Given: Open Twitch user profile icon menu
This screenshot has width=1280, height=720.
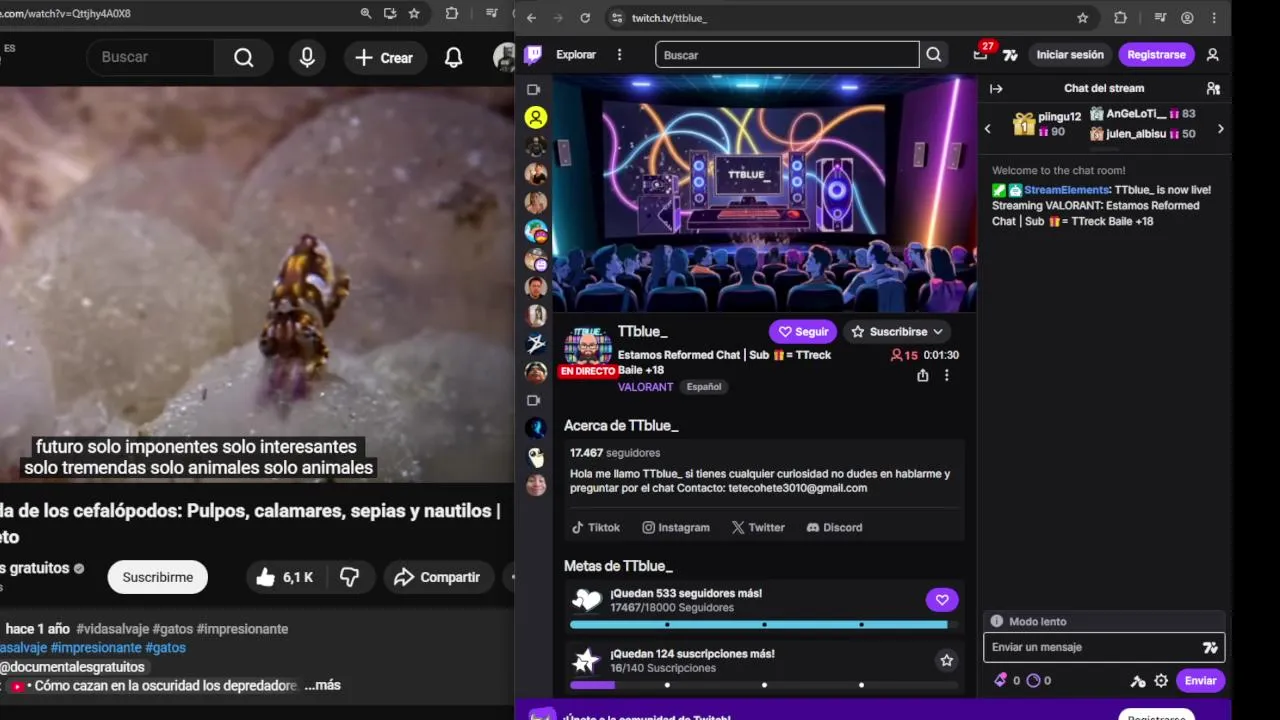Looking at the screenshot, I should pyautogui.click(x=1212, y=55).
